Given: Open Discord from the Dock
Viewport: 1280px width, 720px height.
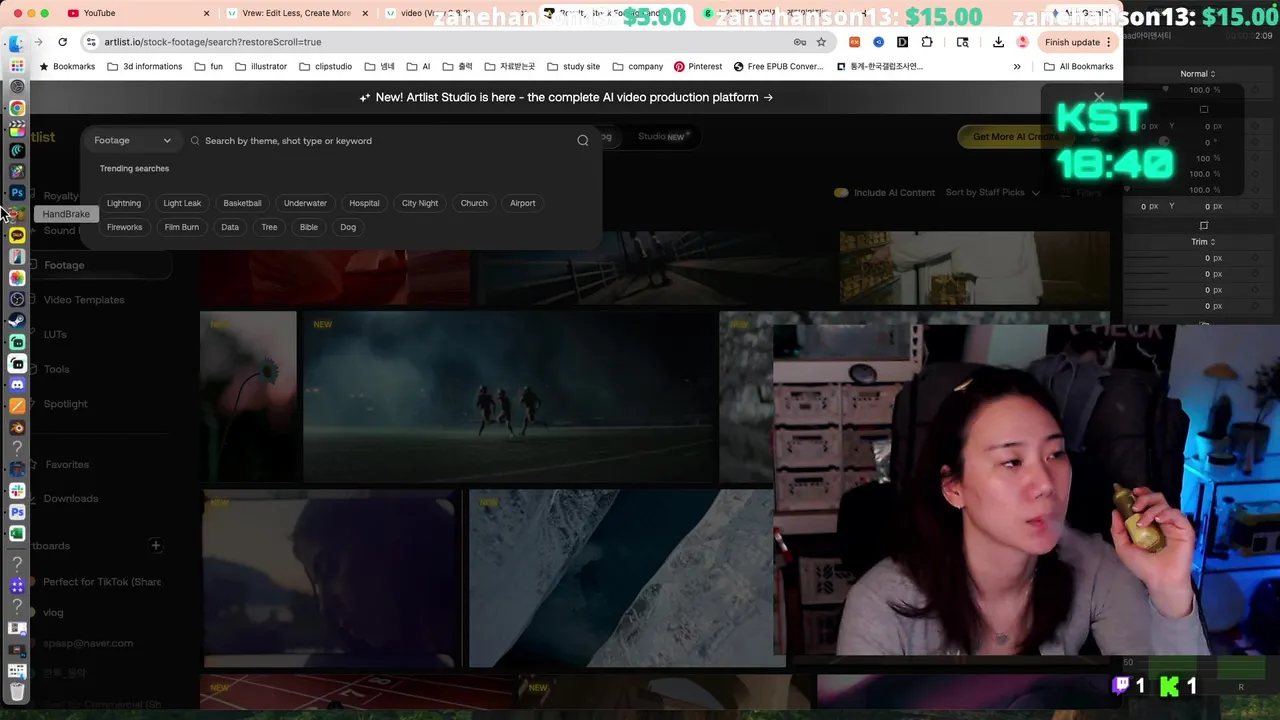Looking at the screenshot, I should (17, 385).
